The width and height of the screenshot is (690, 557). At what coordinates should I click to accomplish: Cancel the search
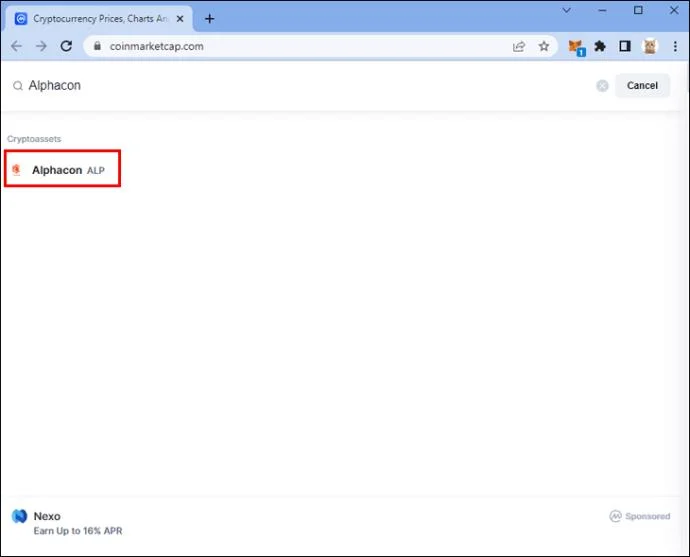642,85
